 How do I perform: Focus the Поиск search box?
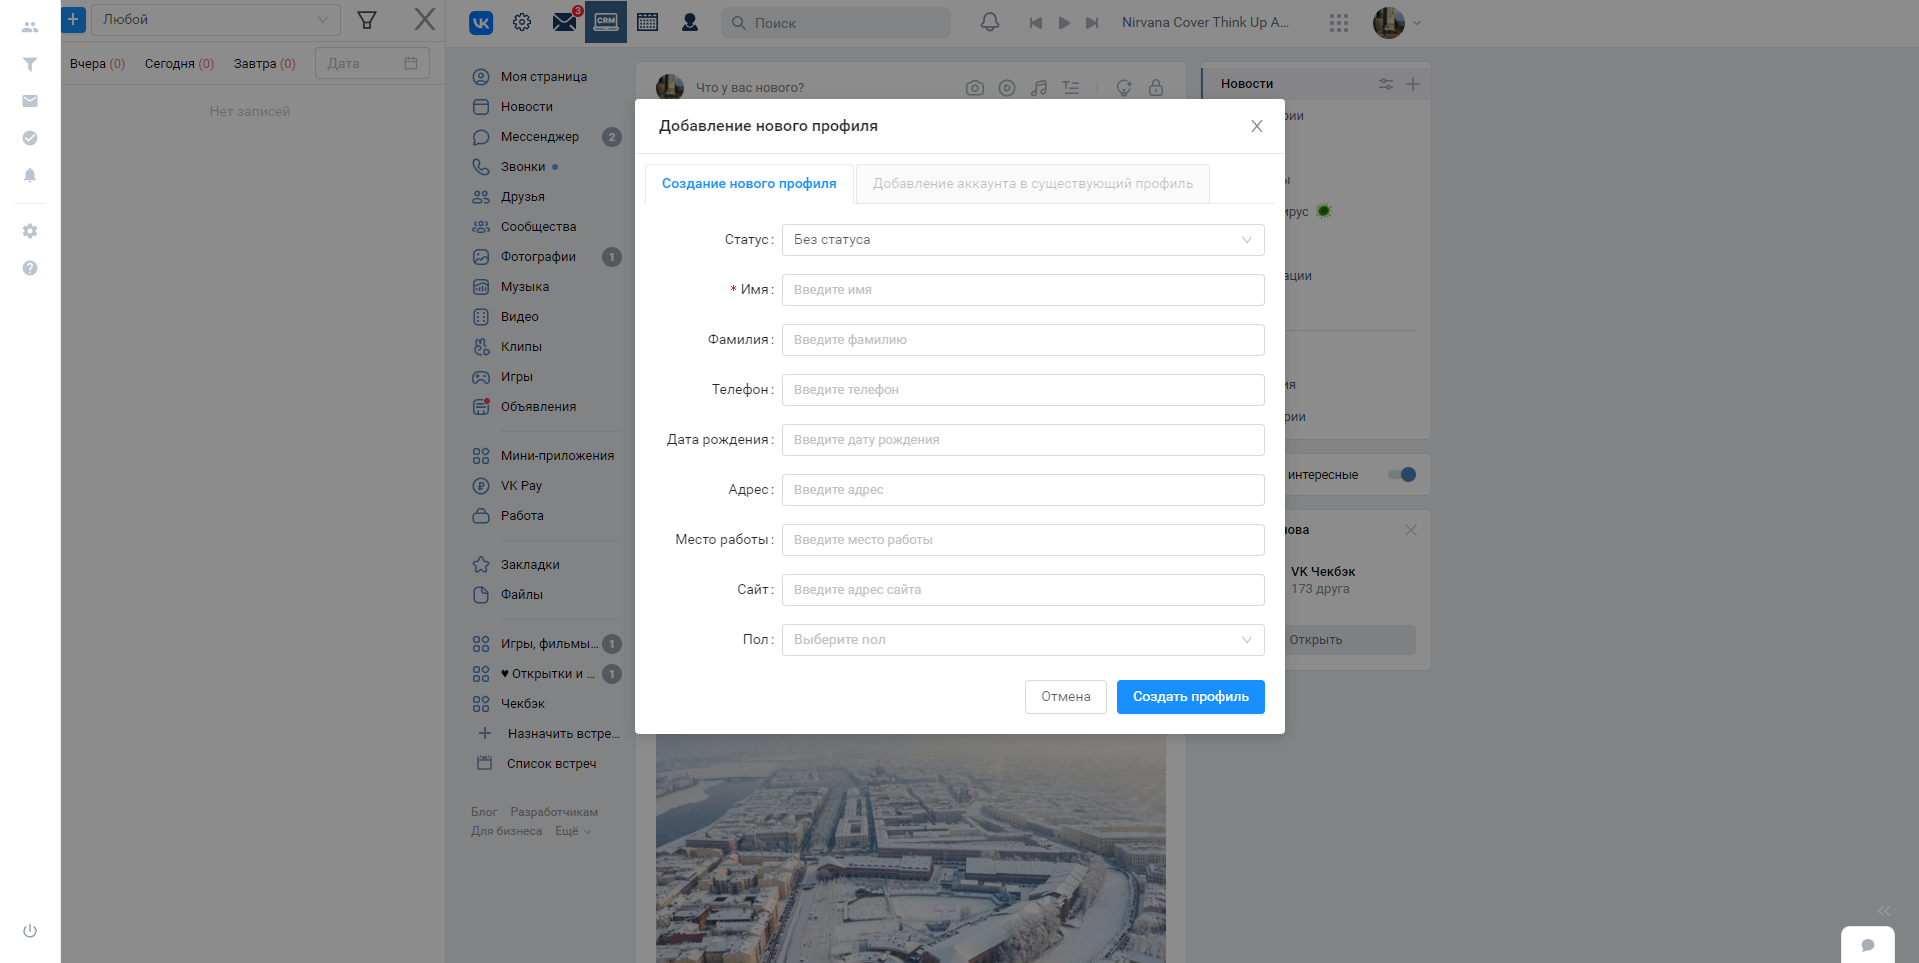point(836,23)
